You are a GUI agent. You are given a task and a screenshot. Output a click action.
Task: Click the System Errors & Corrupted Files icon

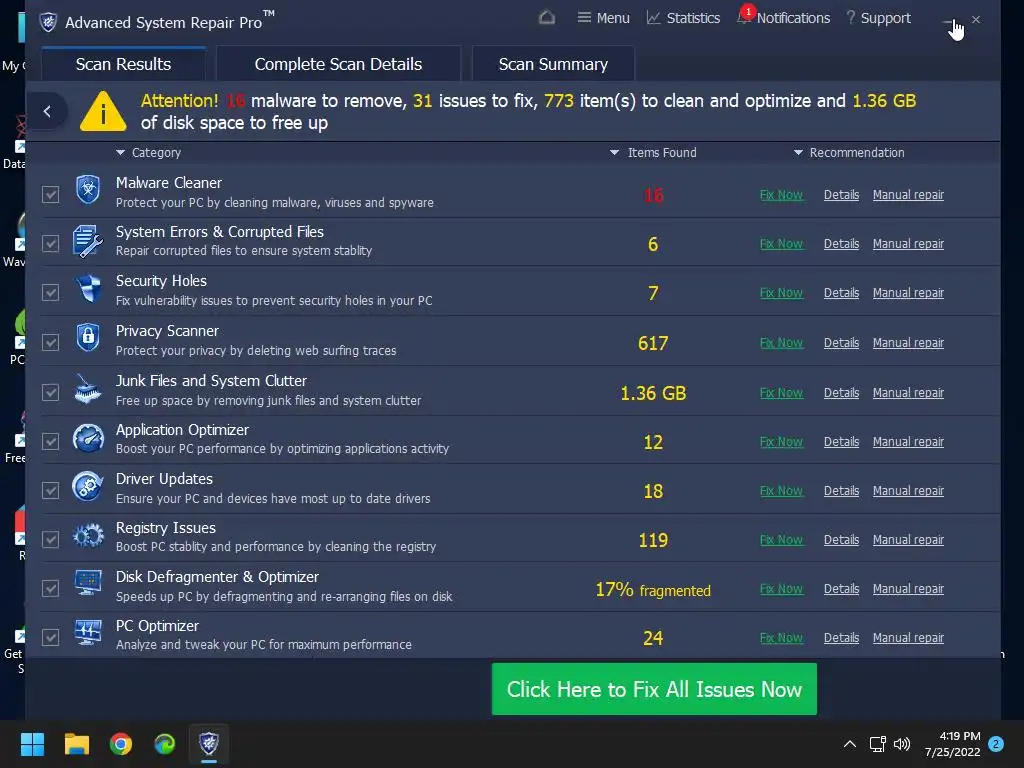(x=88, y=240)
